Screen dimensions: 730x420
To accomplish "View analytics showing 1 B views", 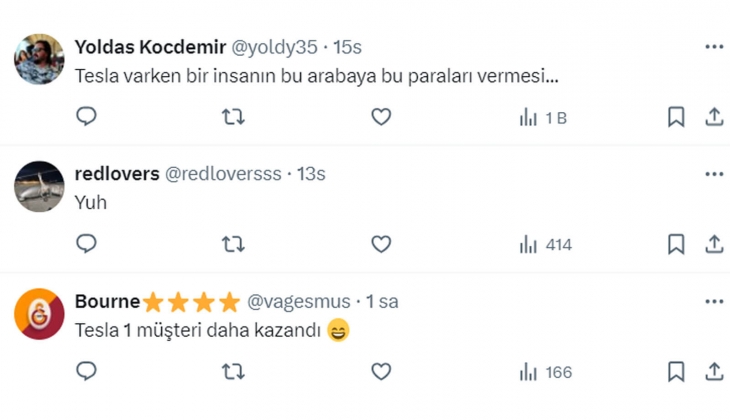I will (543, 117).
